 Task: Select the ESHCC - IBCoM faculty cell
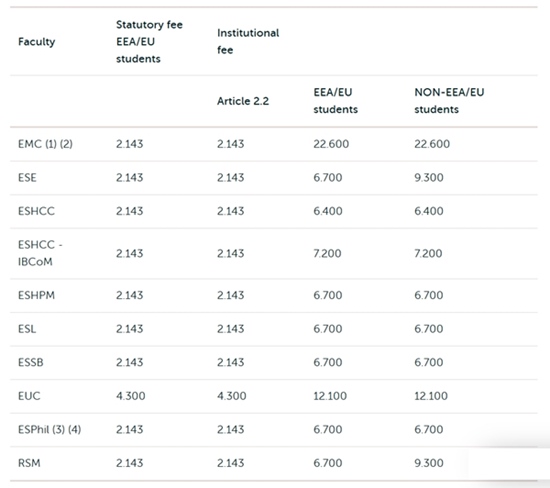[40, 253]
